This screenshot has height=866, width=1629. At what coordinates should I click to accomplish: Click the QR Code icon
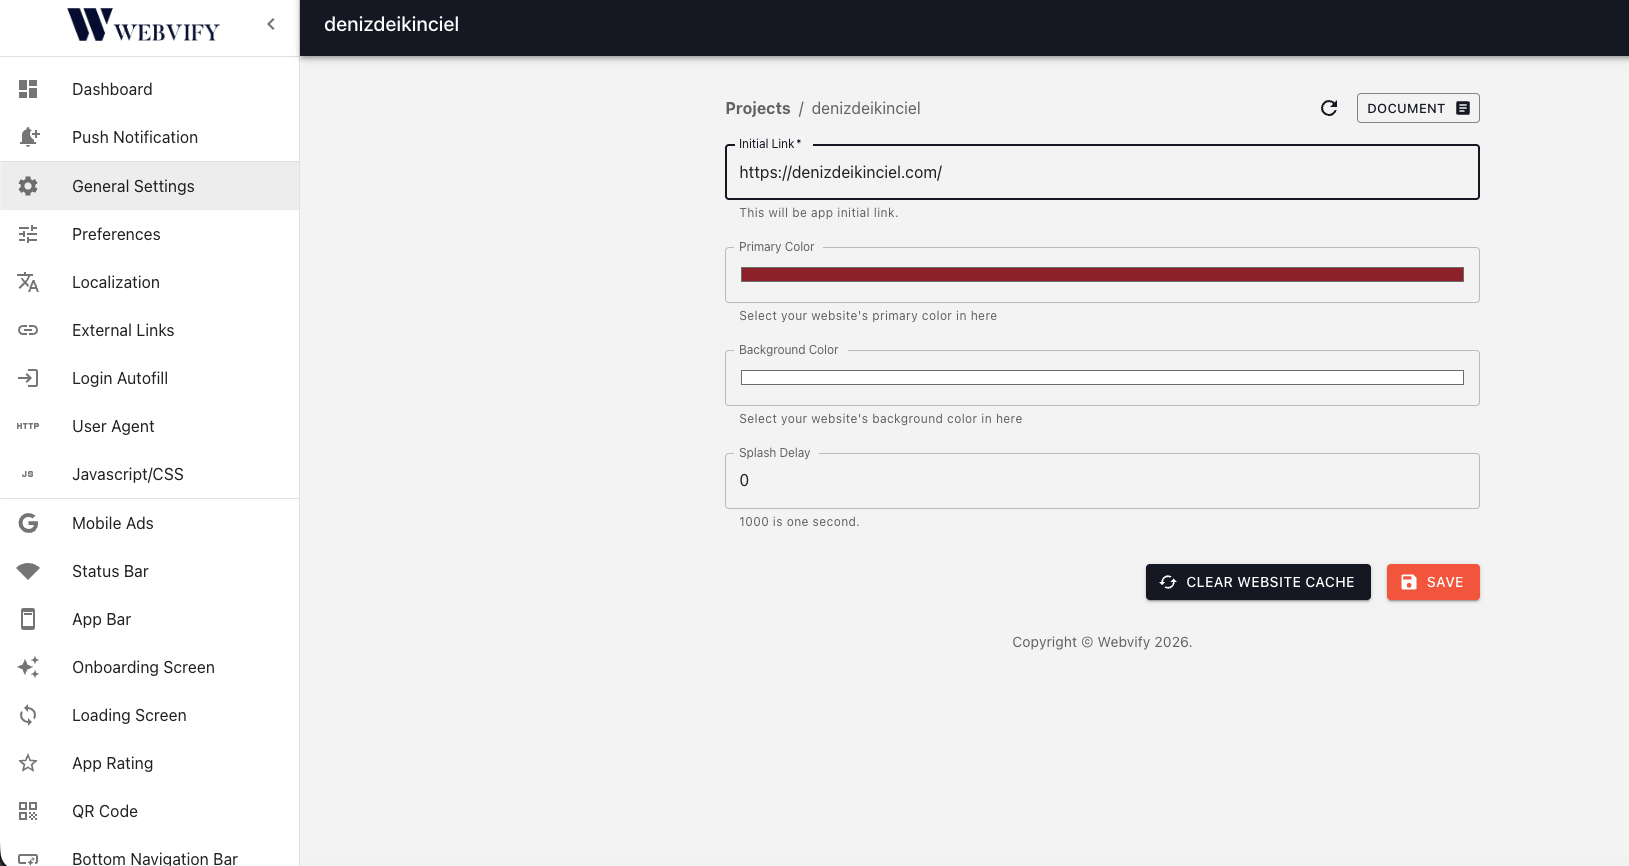coord(28,811)
